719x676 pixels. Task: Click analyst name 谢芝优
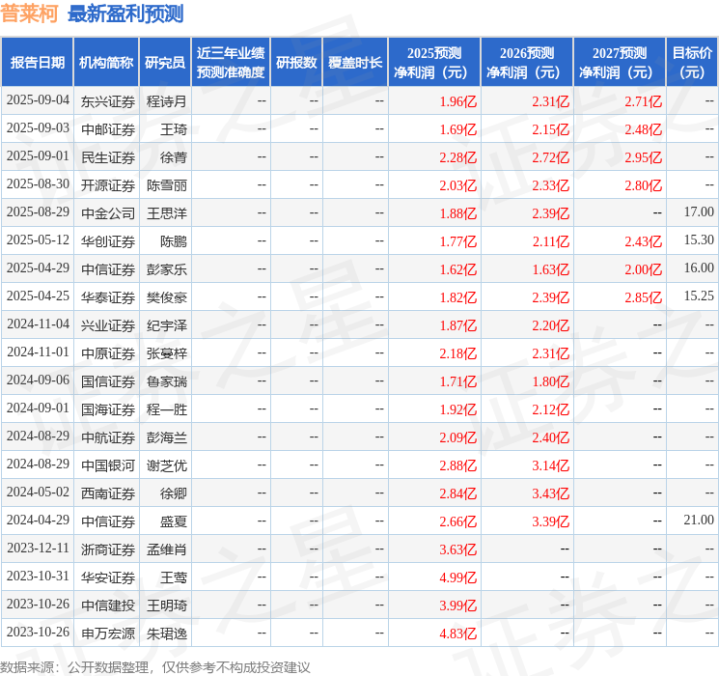click(x=166, y=465)
